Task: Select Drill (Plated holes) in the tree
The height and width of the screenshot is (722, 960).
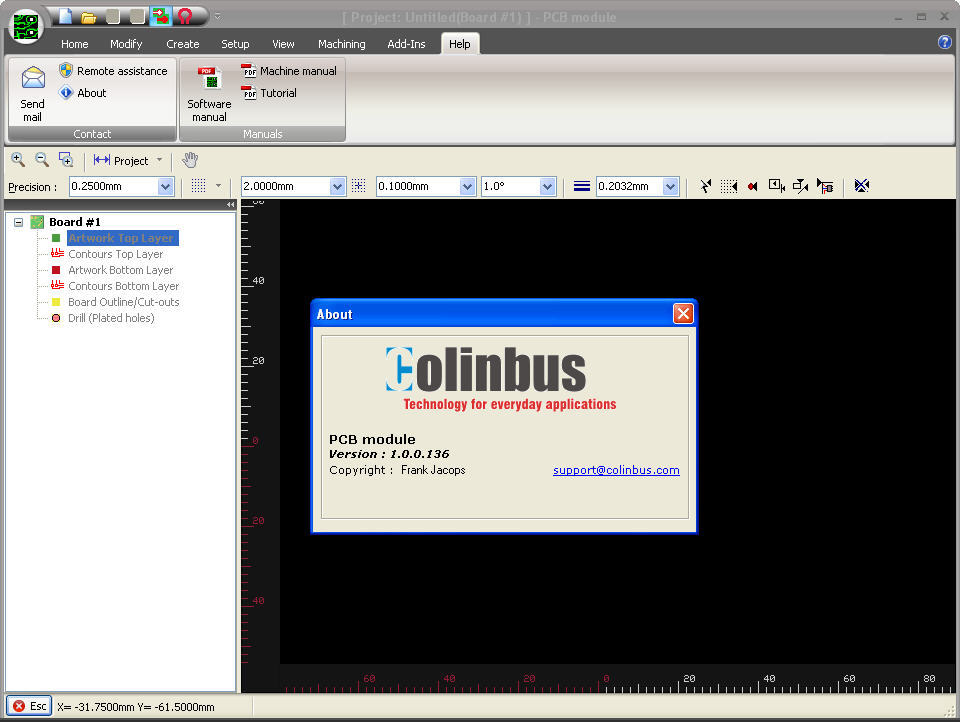Action: tap(111, 318)
